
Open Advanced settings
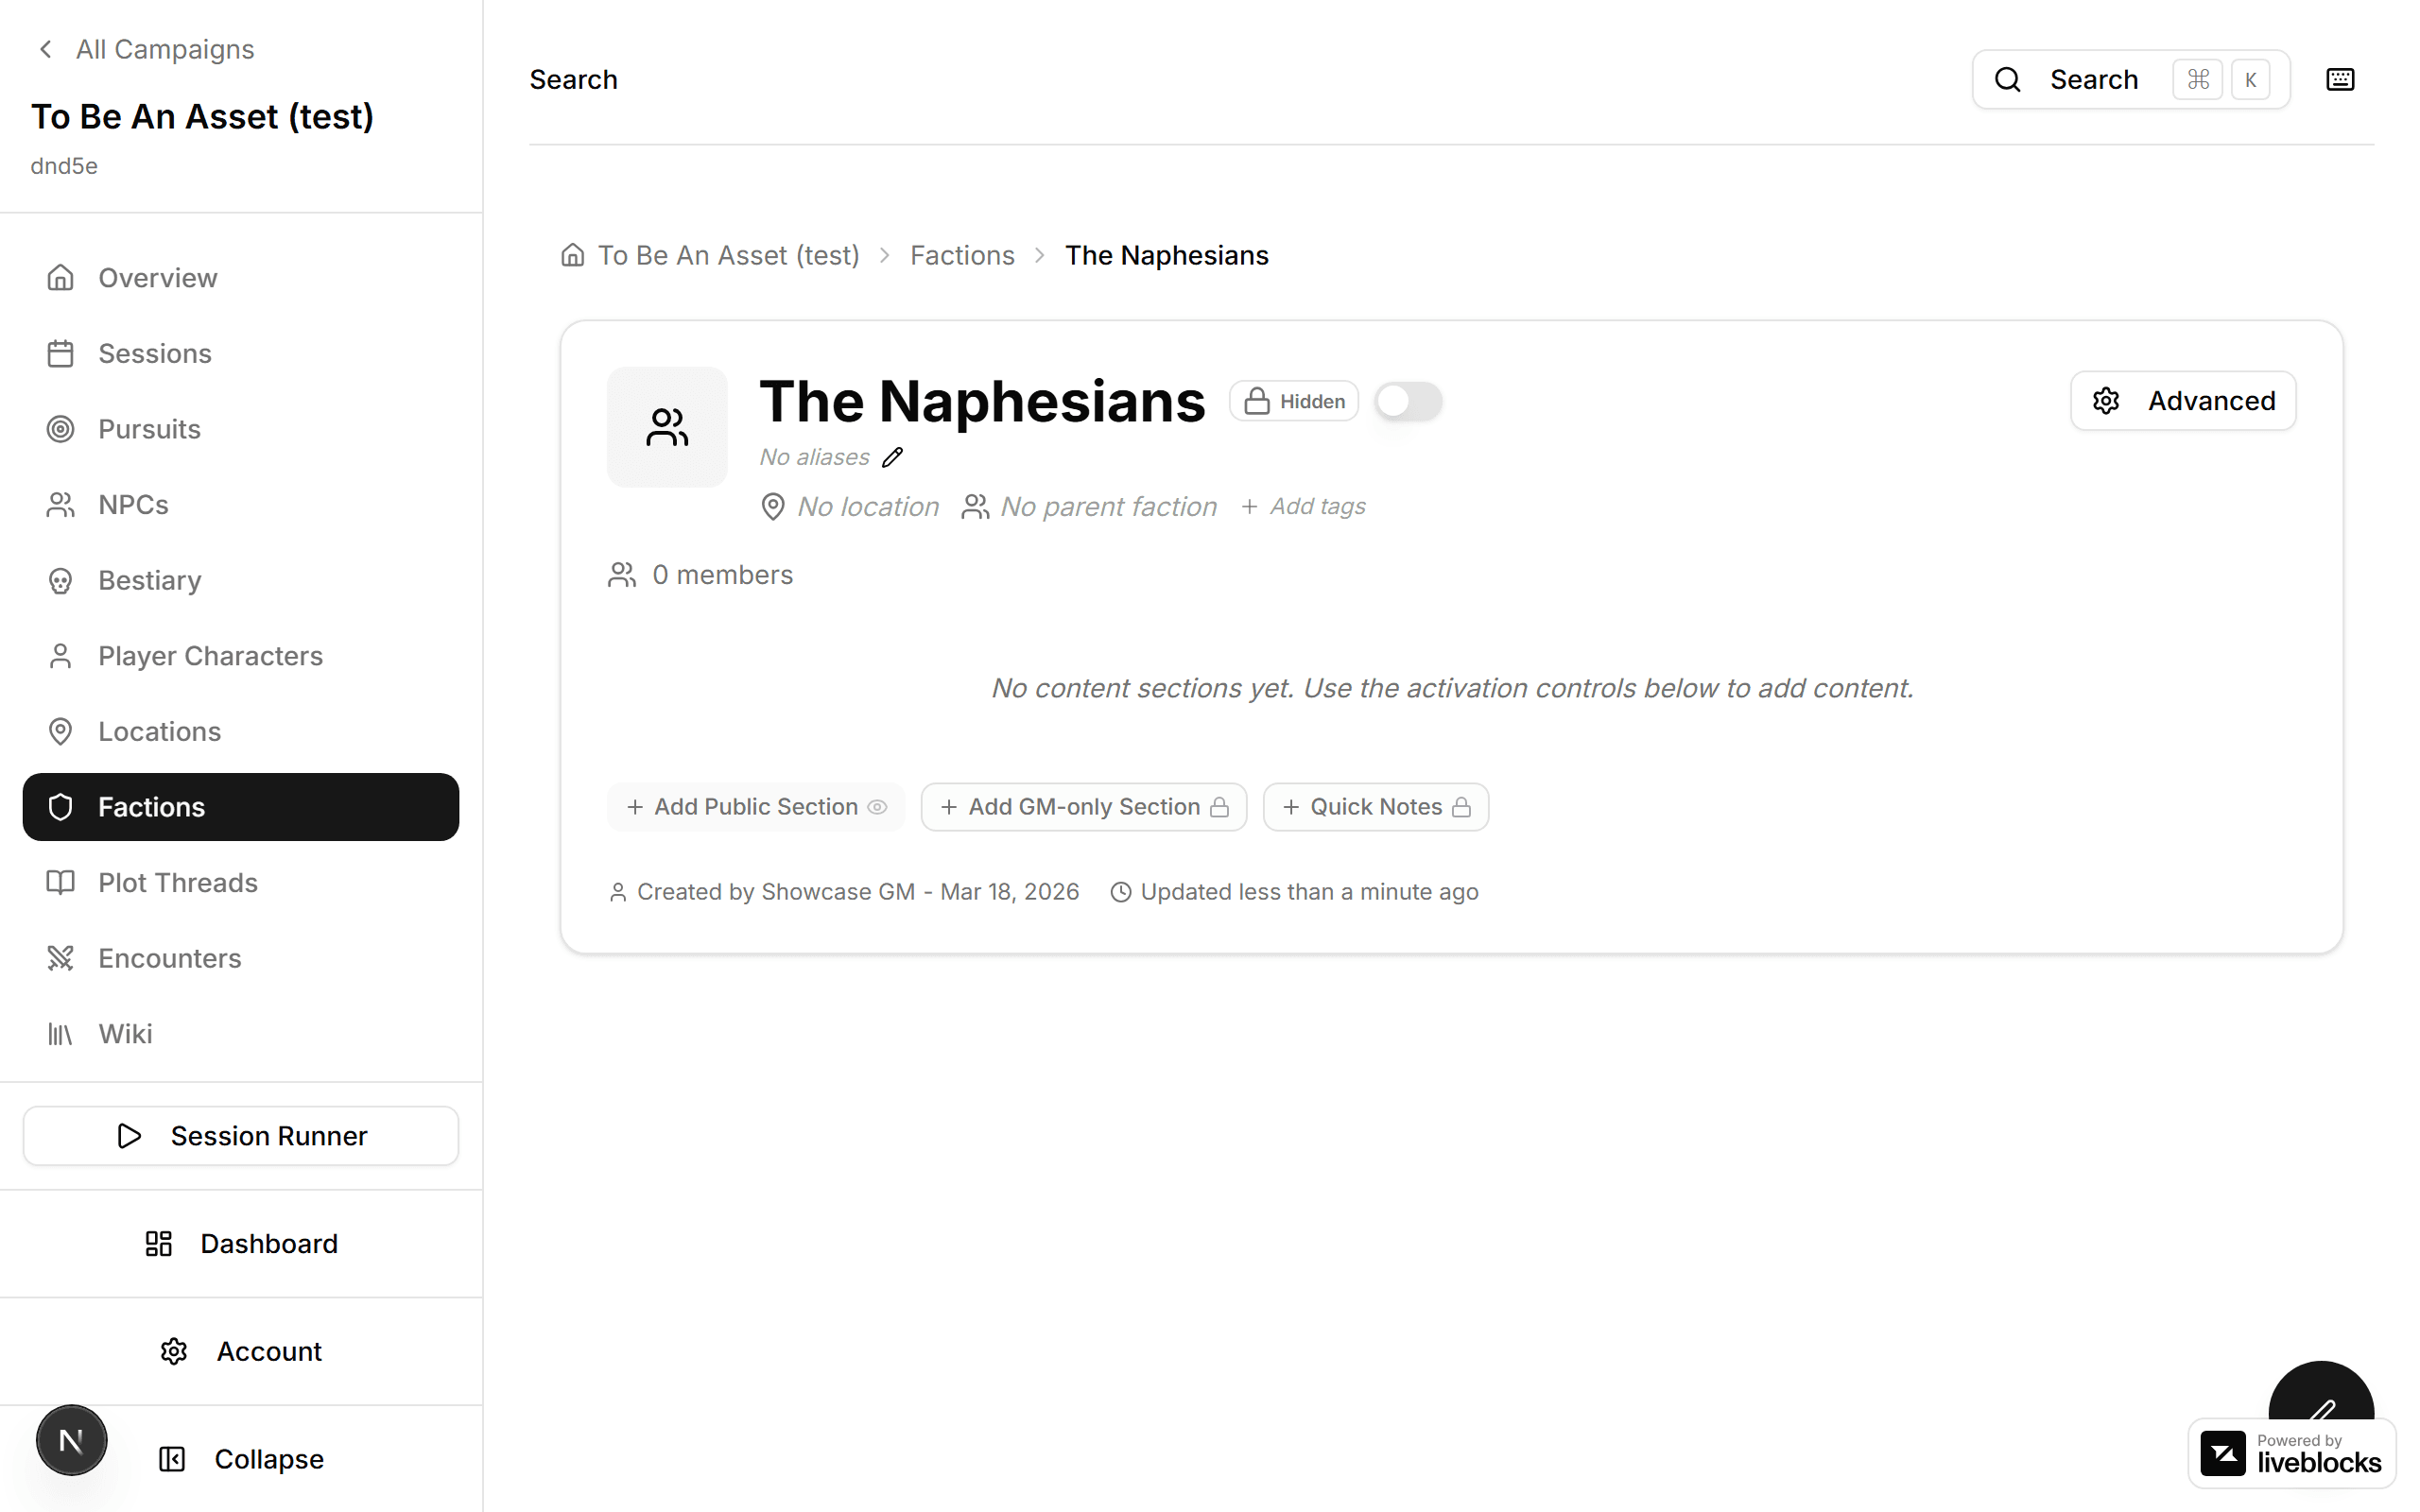(x=2183, y=400)
